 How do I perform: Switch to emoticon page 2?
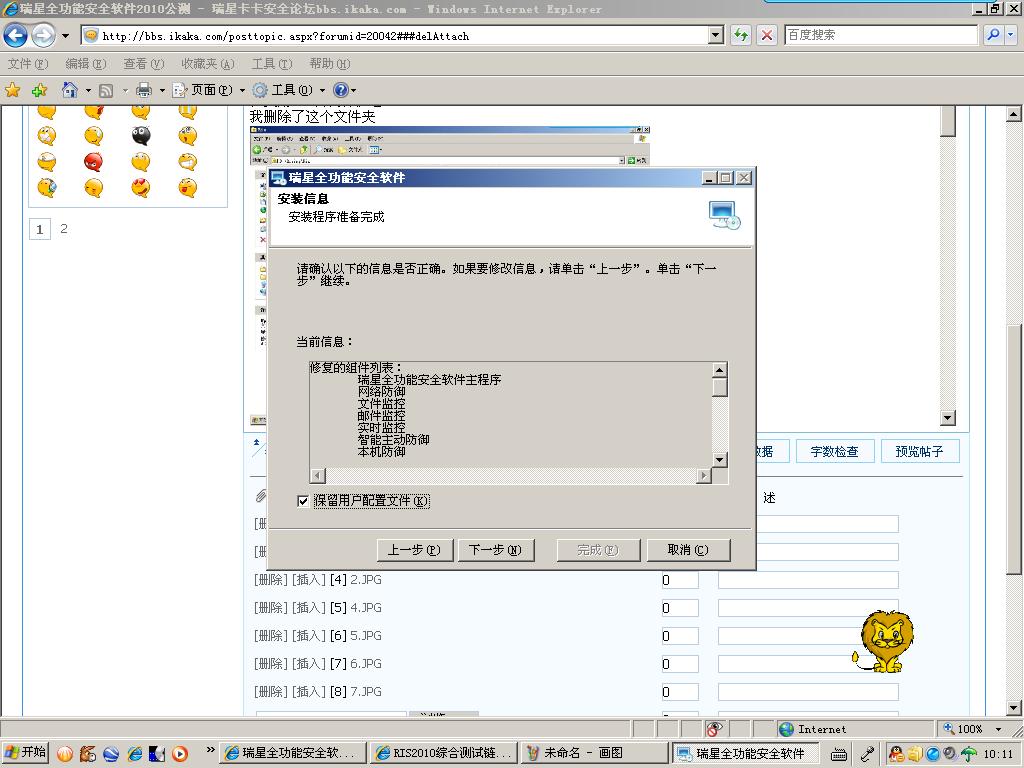pyautogui.click(x=64, y=229)
